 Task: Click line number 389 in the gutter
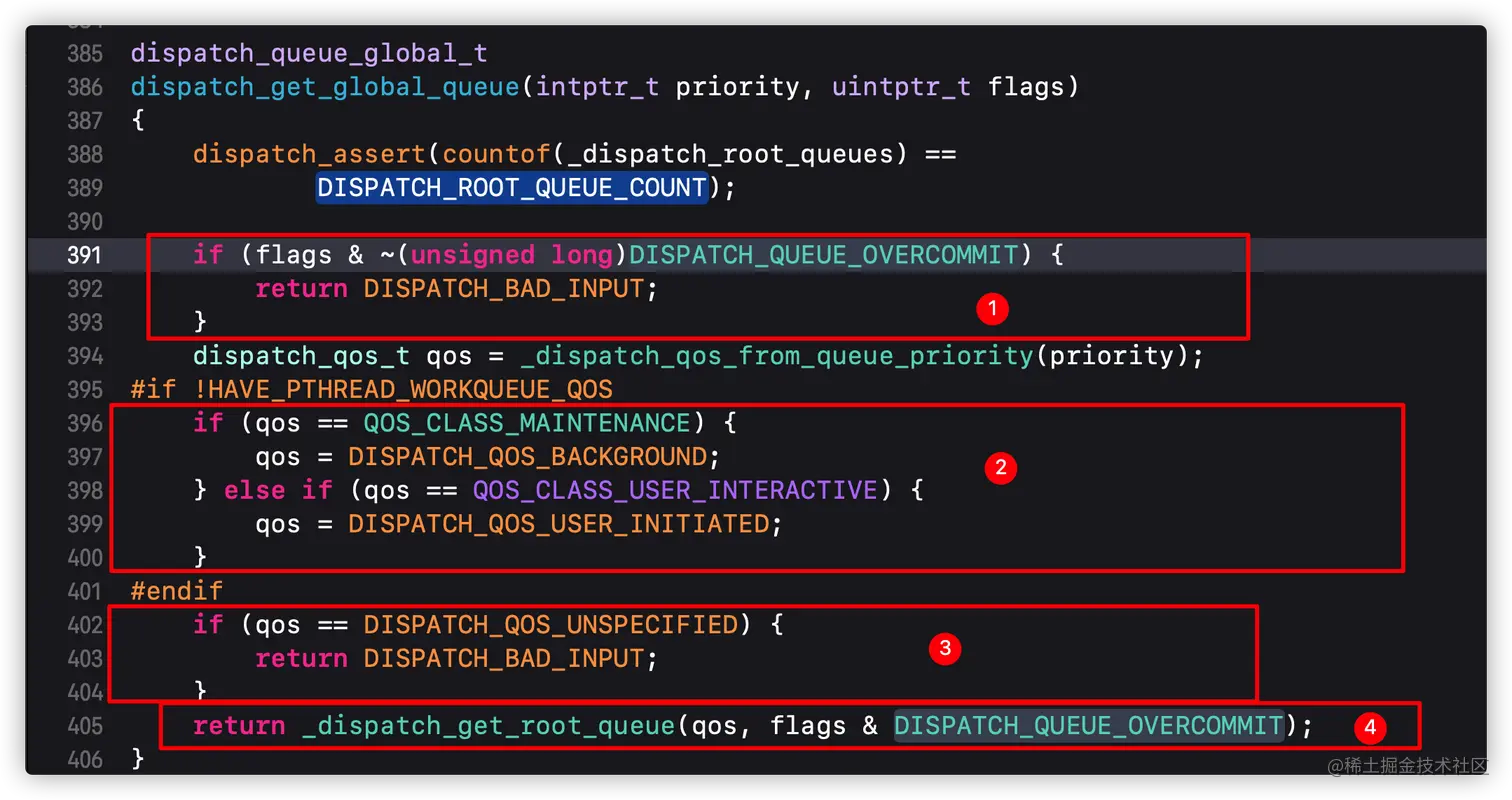[x=85, y=188]
